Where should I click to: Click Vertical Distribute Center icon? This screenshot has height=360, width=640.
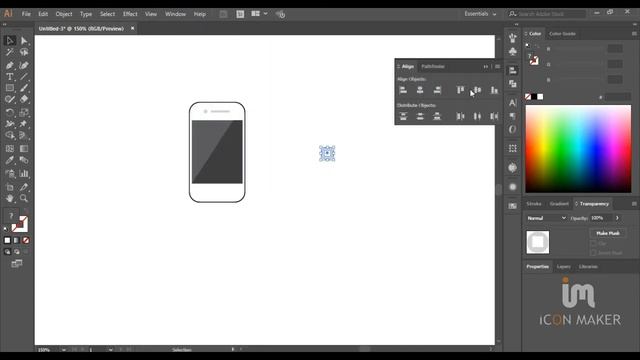tap(420, 116)
